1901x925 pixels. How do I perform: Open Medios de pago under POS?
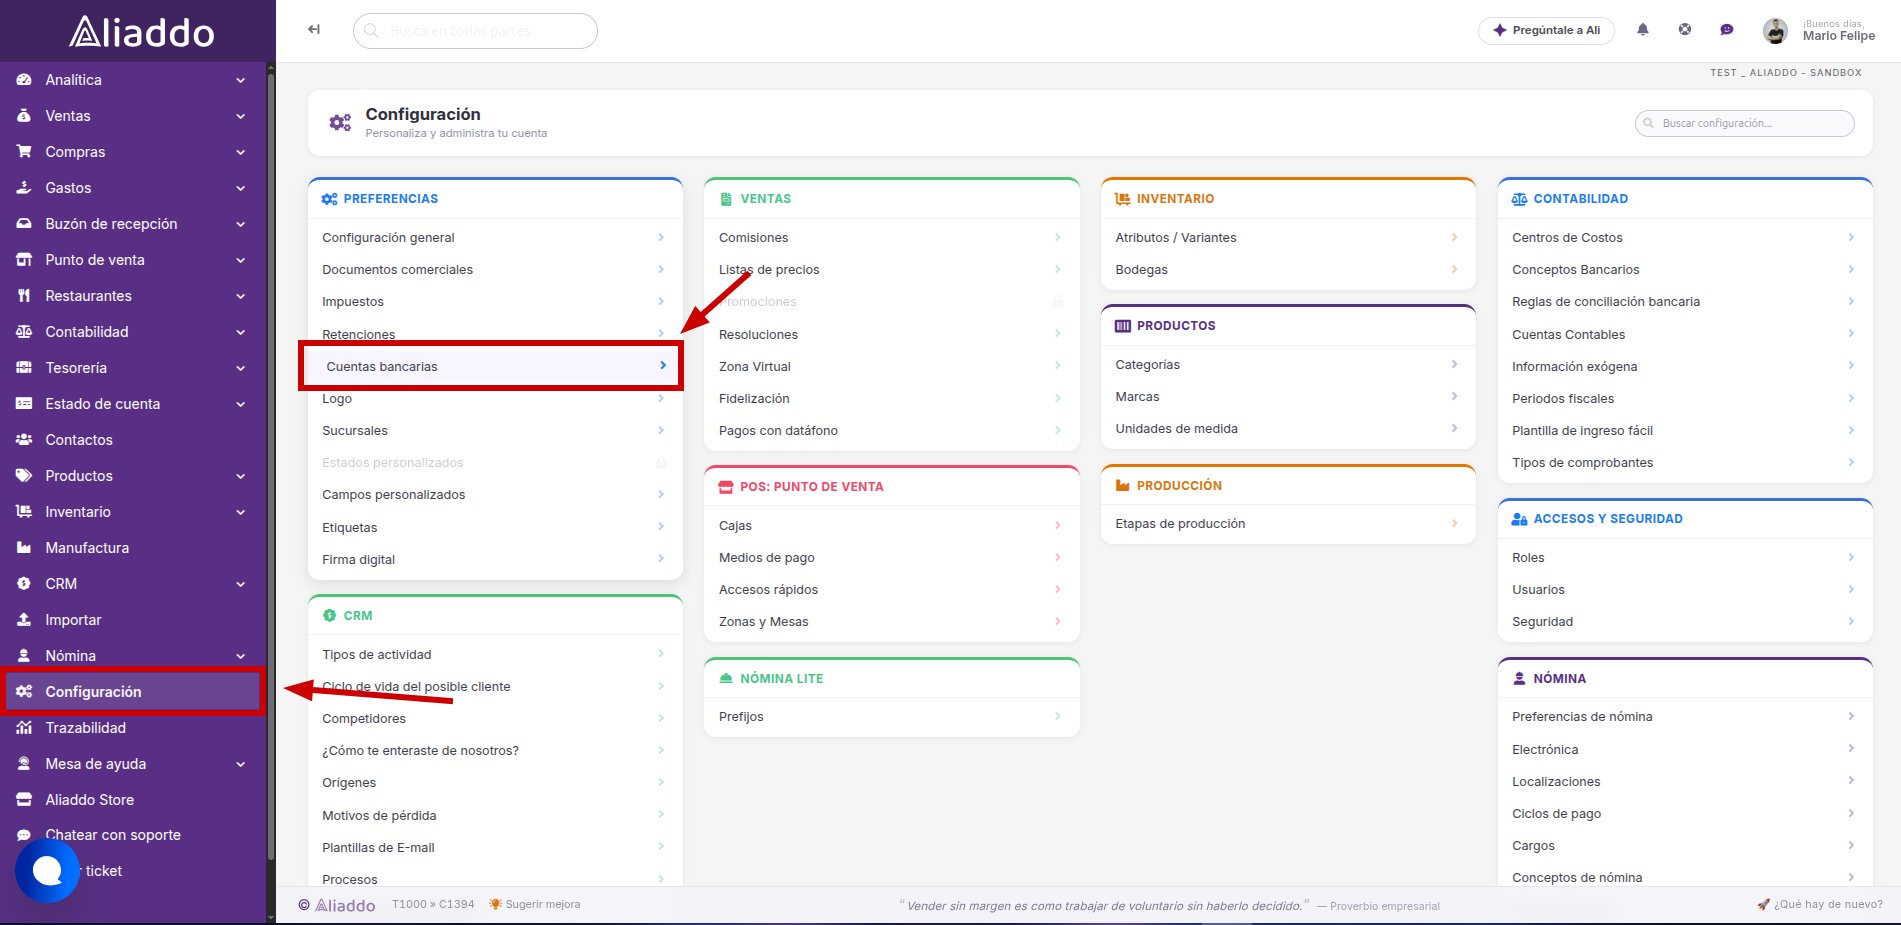coord(891,558)
